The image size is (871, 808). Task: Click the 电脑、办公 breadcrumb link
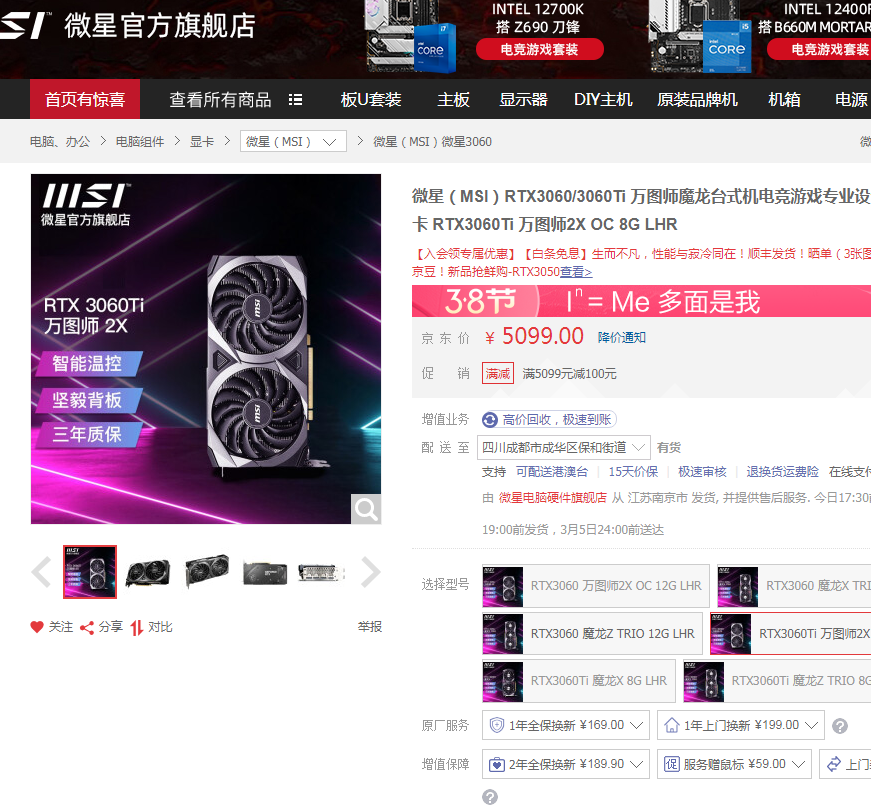[60, 142]
